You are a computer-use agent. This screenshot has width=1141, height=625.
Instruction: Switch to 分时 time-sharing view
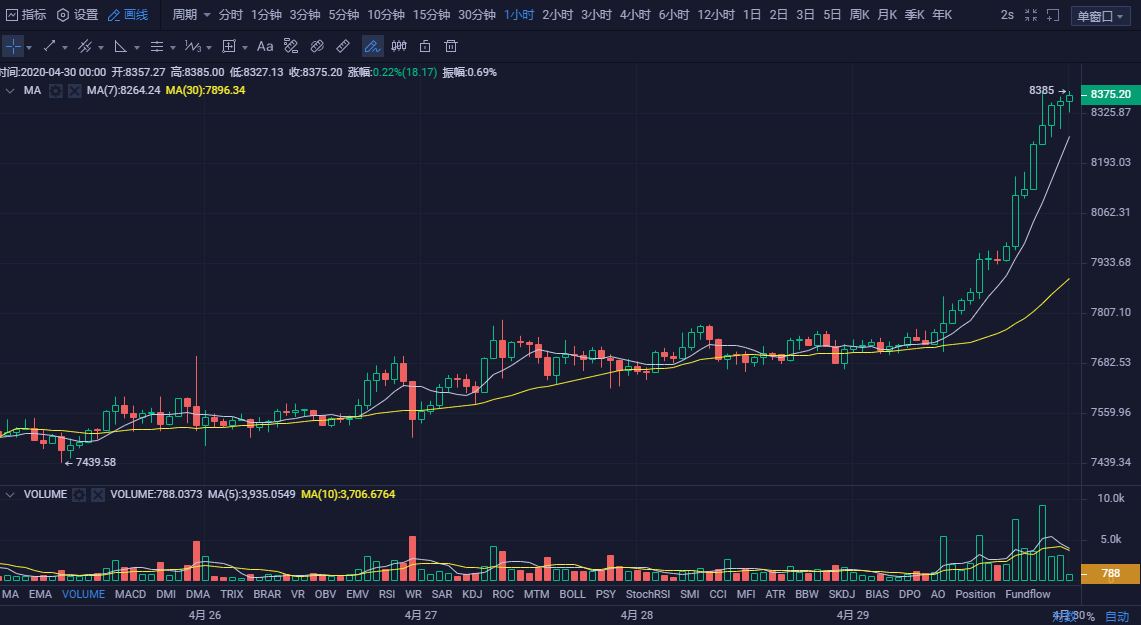230,15
